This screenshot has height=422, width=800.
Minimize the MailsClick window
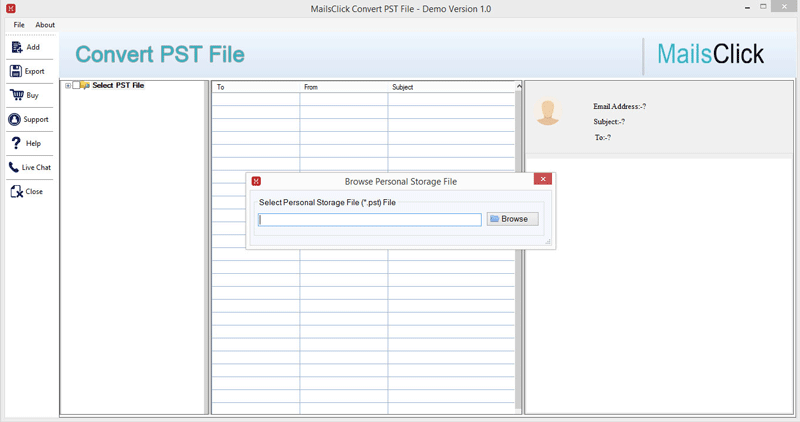point(747,8)
